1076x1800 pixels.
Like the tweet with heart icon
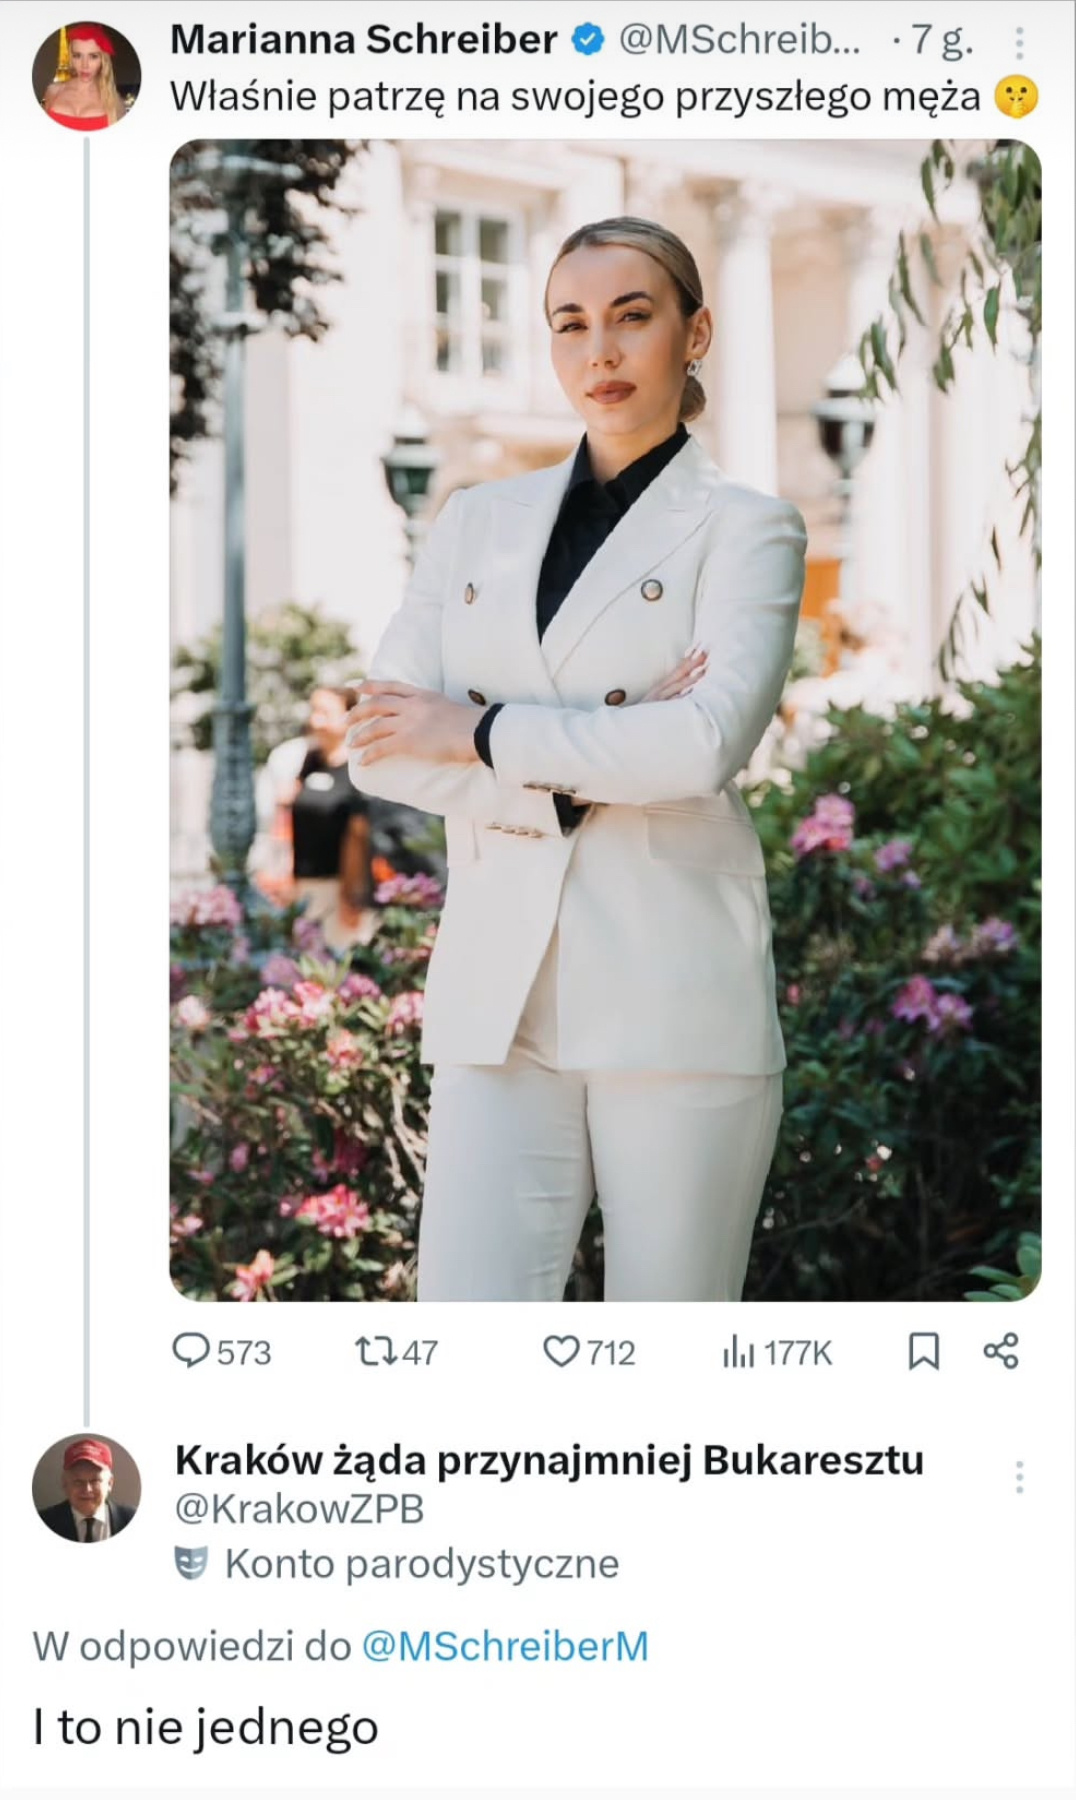pyautogui.click(x=560, y=1352)
